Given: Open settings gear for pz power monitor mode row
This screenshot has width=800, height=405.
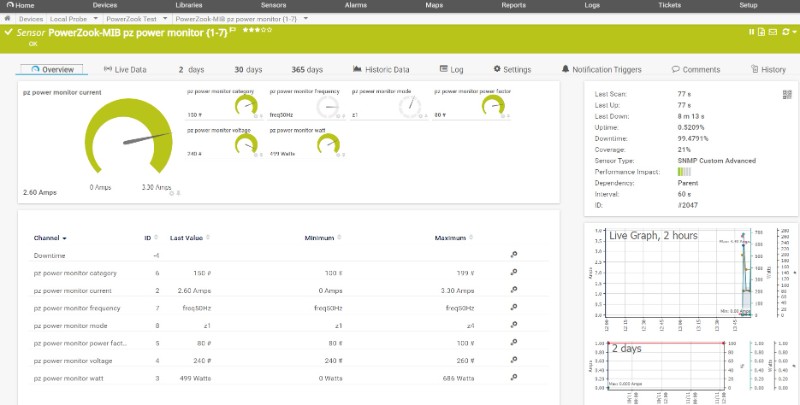Looking at the screenshot, I should tap(514, 325).
